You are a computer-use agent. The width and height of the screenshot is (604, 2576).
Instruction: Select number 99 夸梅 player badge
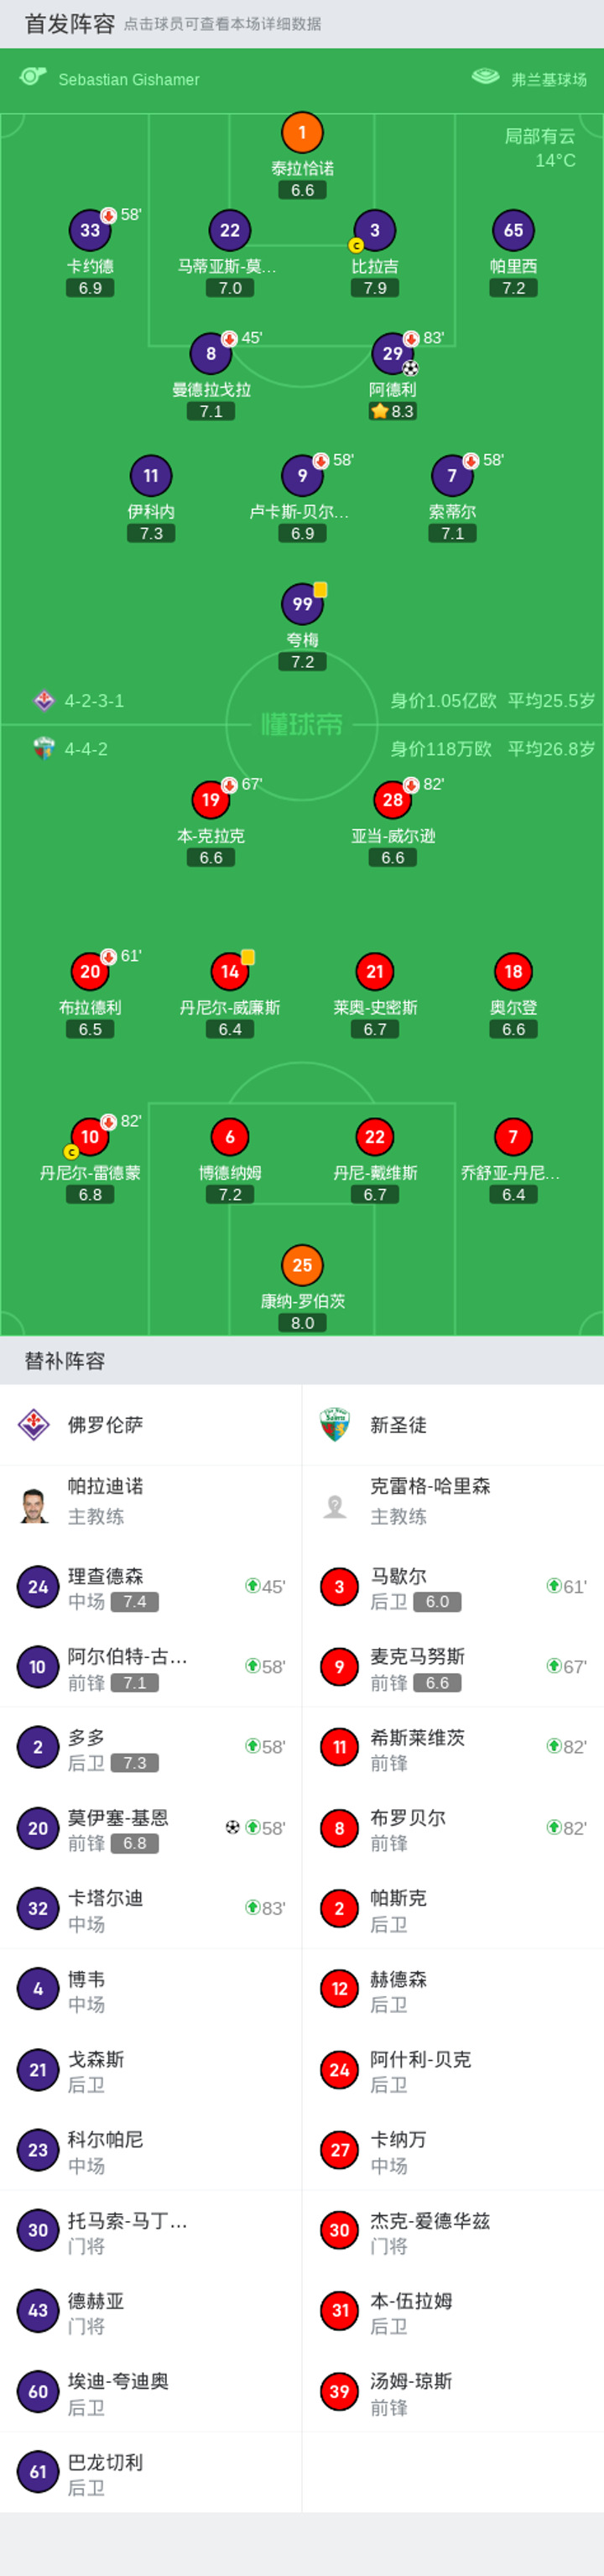point(302,603)
